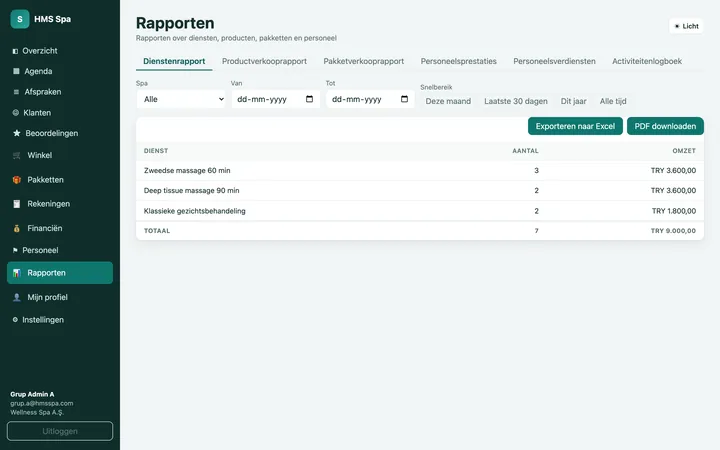Click the TRY 1.800,00 revenue value
This screenshot has width=720, height=450.
click(674, 211)
